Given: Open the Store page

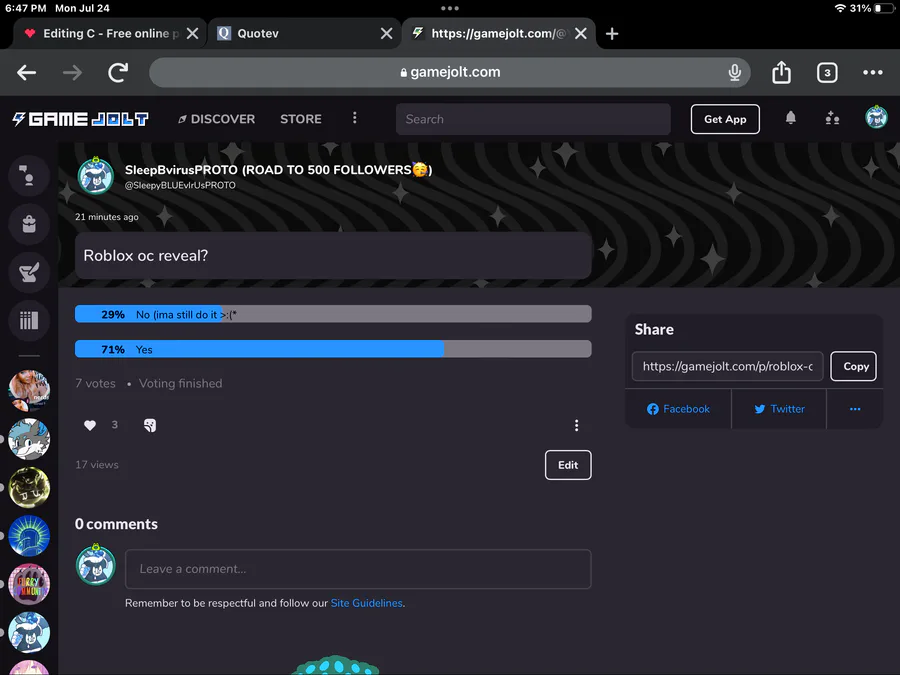Looking at the screenshot, I should [301, 119].
